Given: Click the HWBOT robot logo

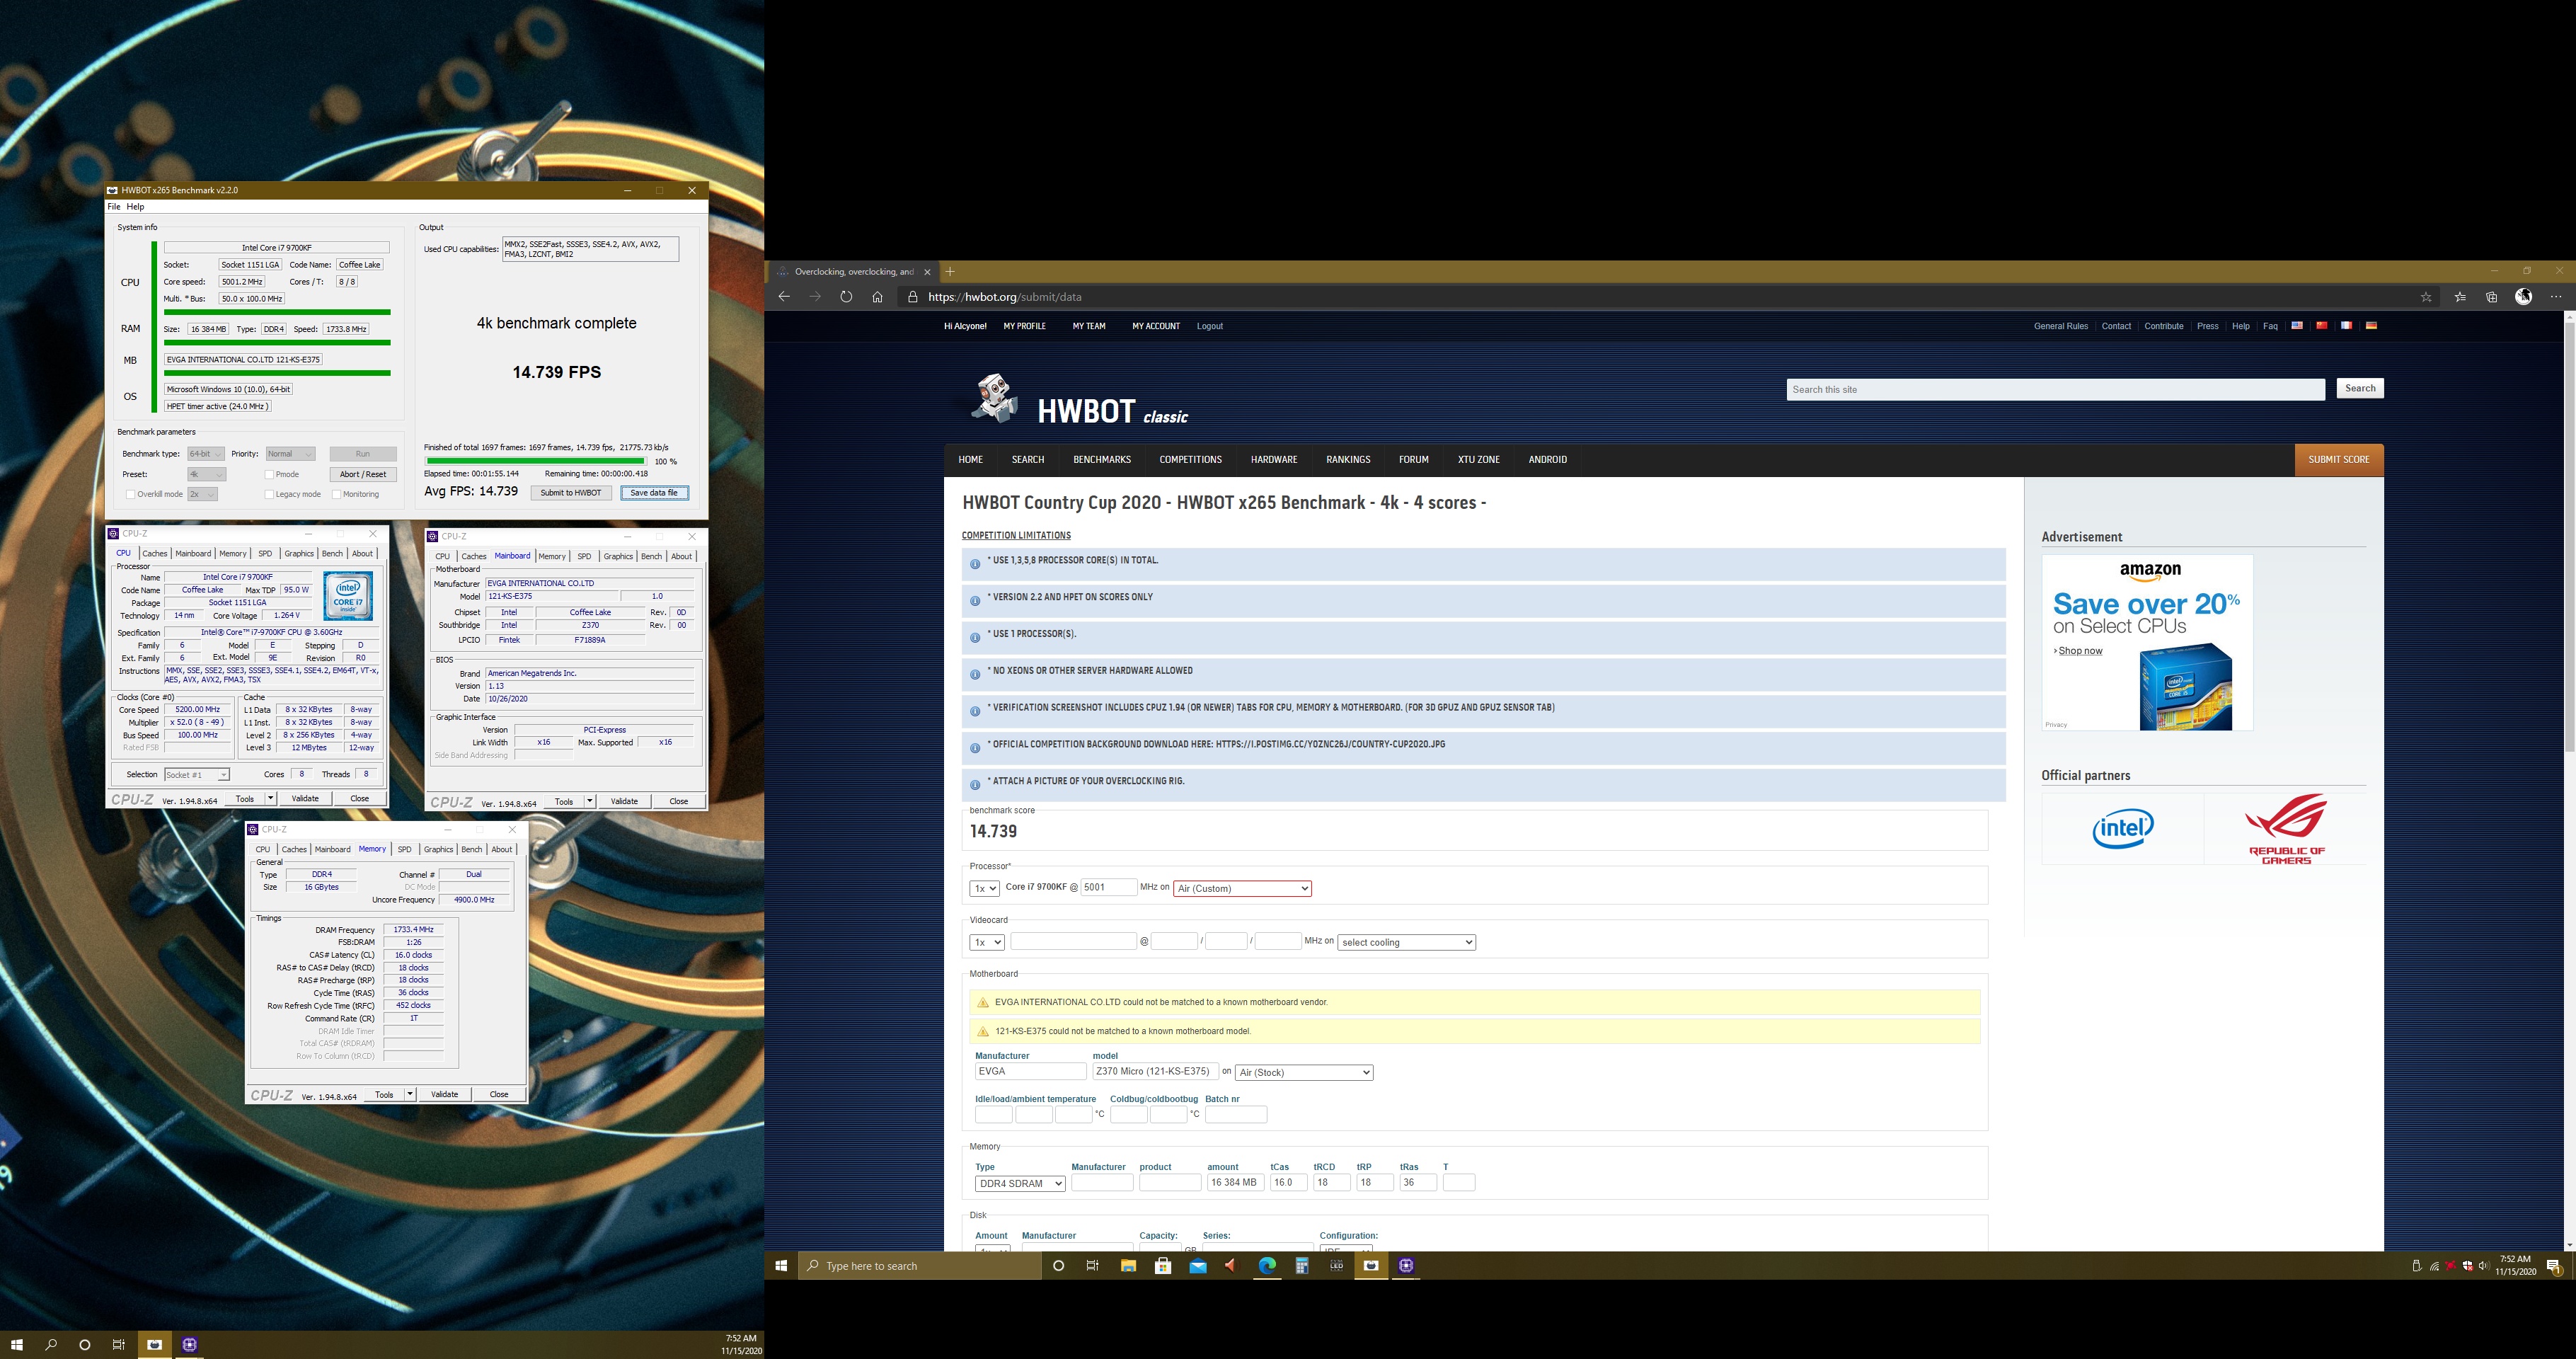Looking at the screenshot, I should (995, 398).
